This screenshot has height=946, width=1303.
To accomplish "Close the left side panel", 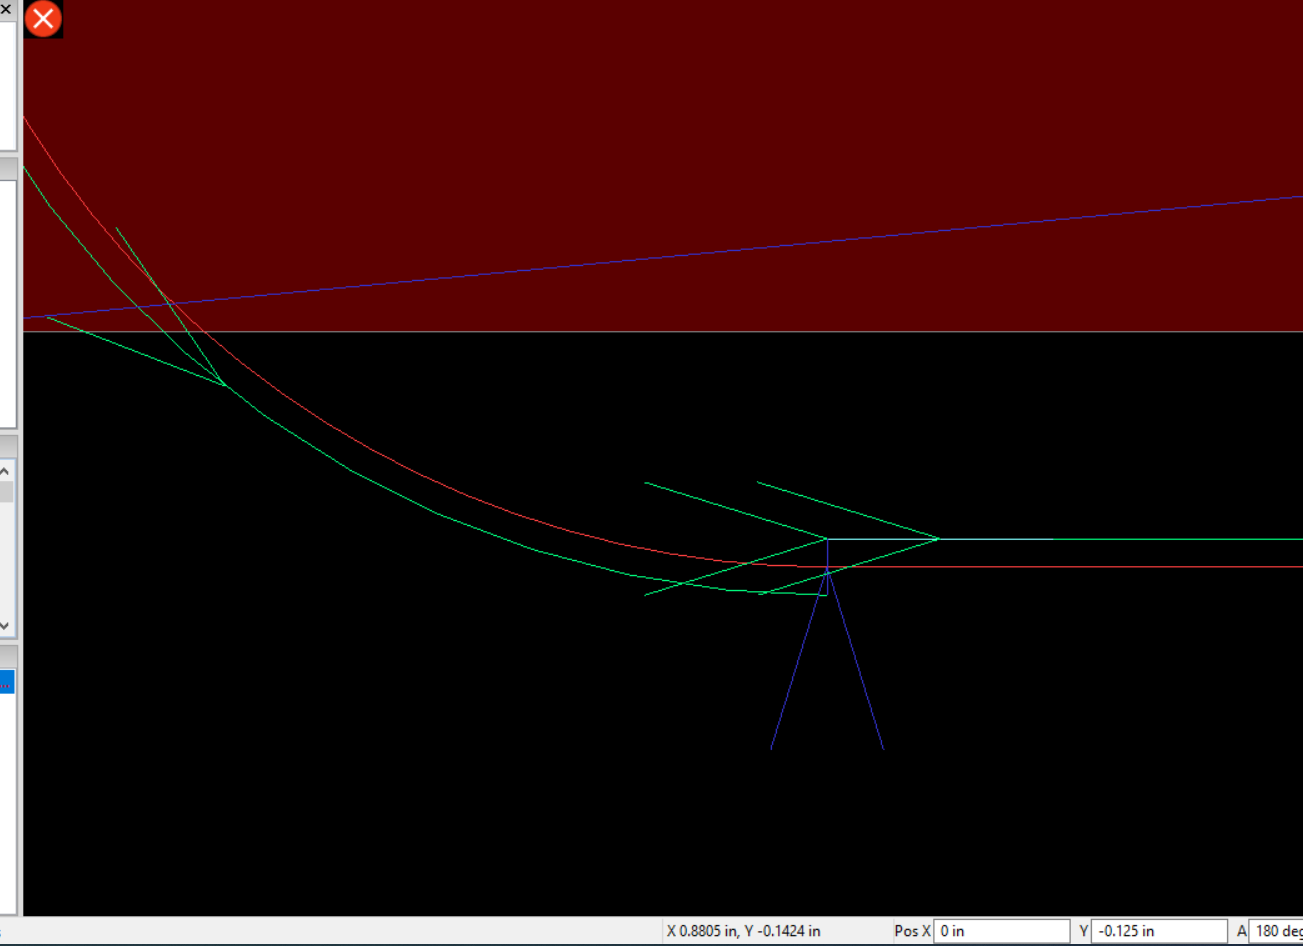I will [x=5, y=8].
